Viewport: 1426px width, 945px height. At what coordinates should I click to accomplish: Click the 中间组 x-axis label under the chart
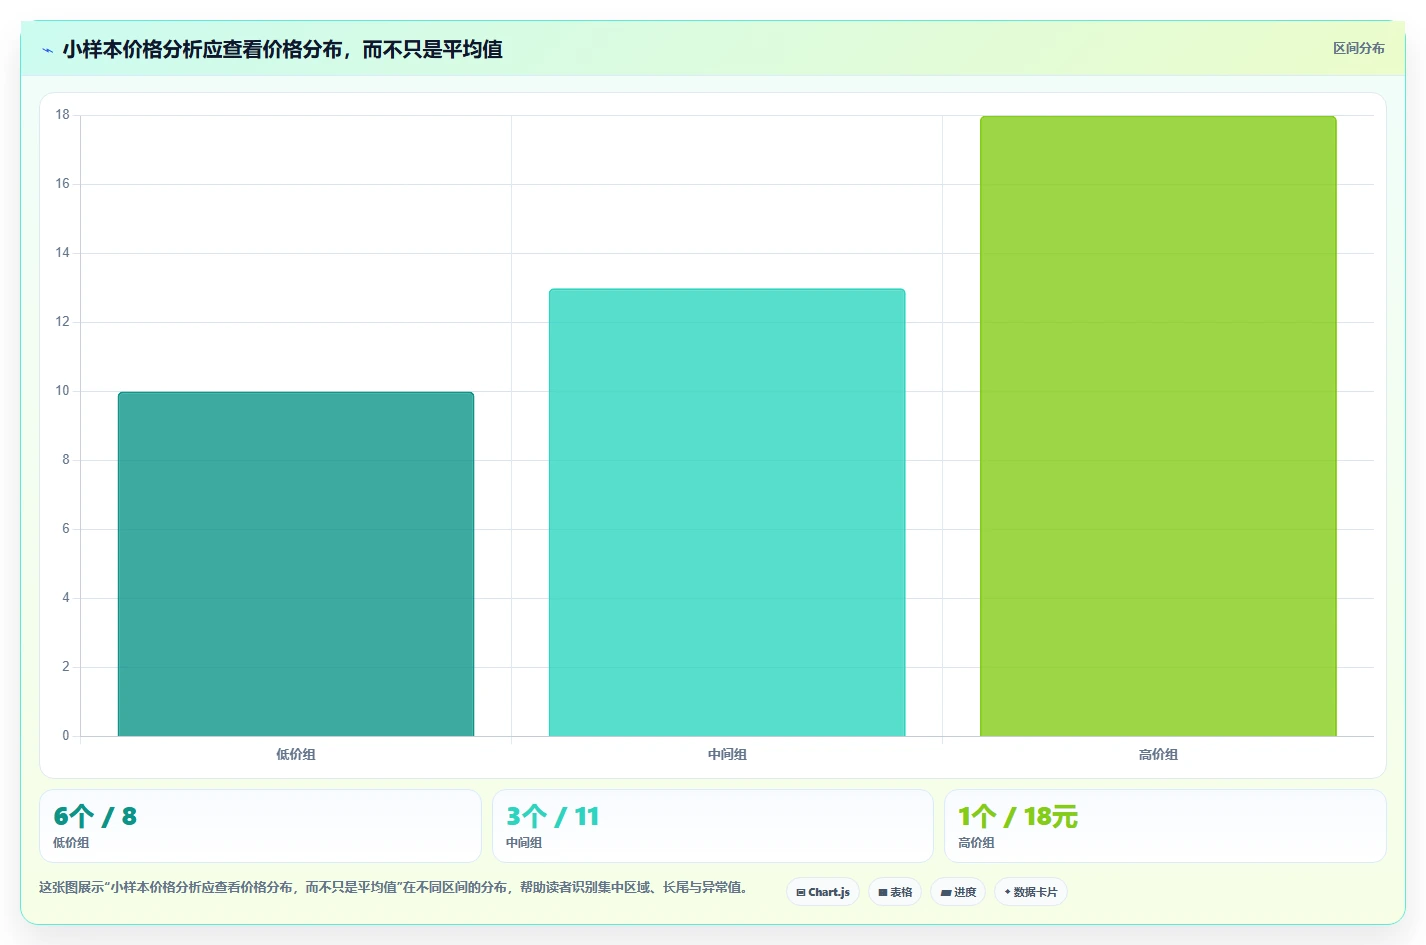[x=727, y=754]
